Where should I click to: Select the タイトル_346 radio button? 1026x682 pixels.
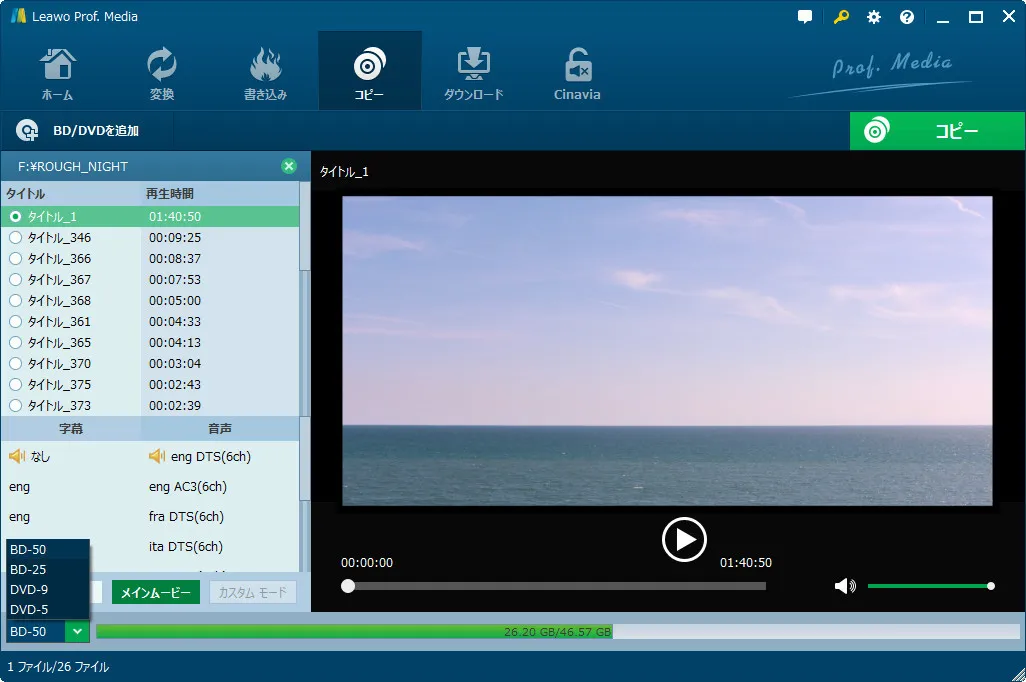pyautogui.click(x=16, y=238)
